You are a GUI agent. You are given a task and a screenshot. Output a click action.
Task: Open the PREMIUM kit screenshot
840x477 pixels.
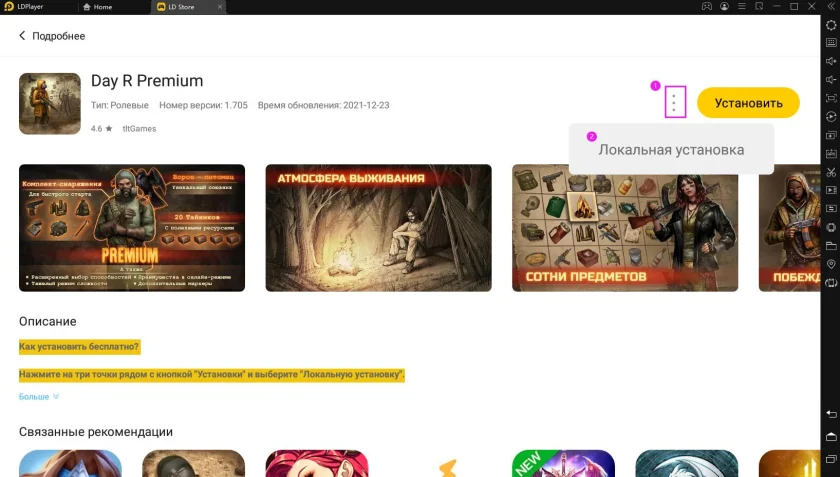[132, 228]
